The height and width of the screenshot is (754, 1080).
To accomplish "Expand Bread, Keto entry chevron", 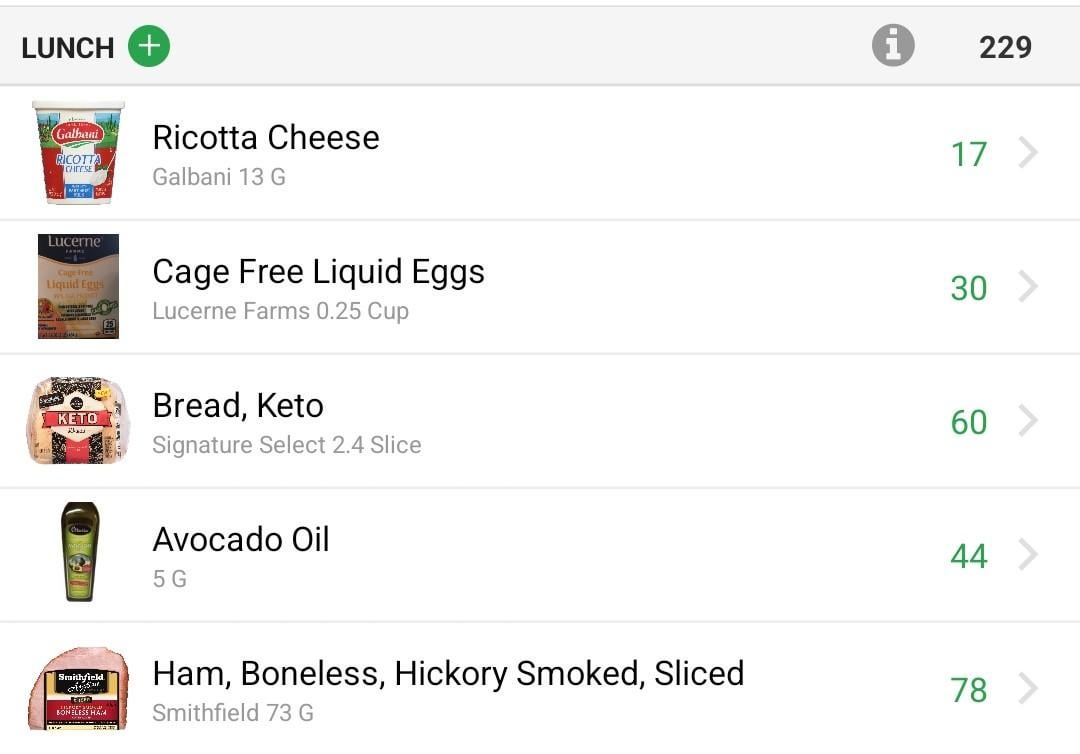I will 1028,420.
